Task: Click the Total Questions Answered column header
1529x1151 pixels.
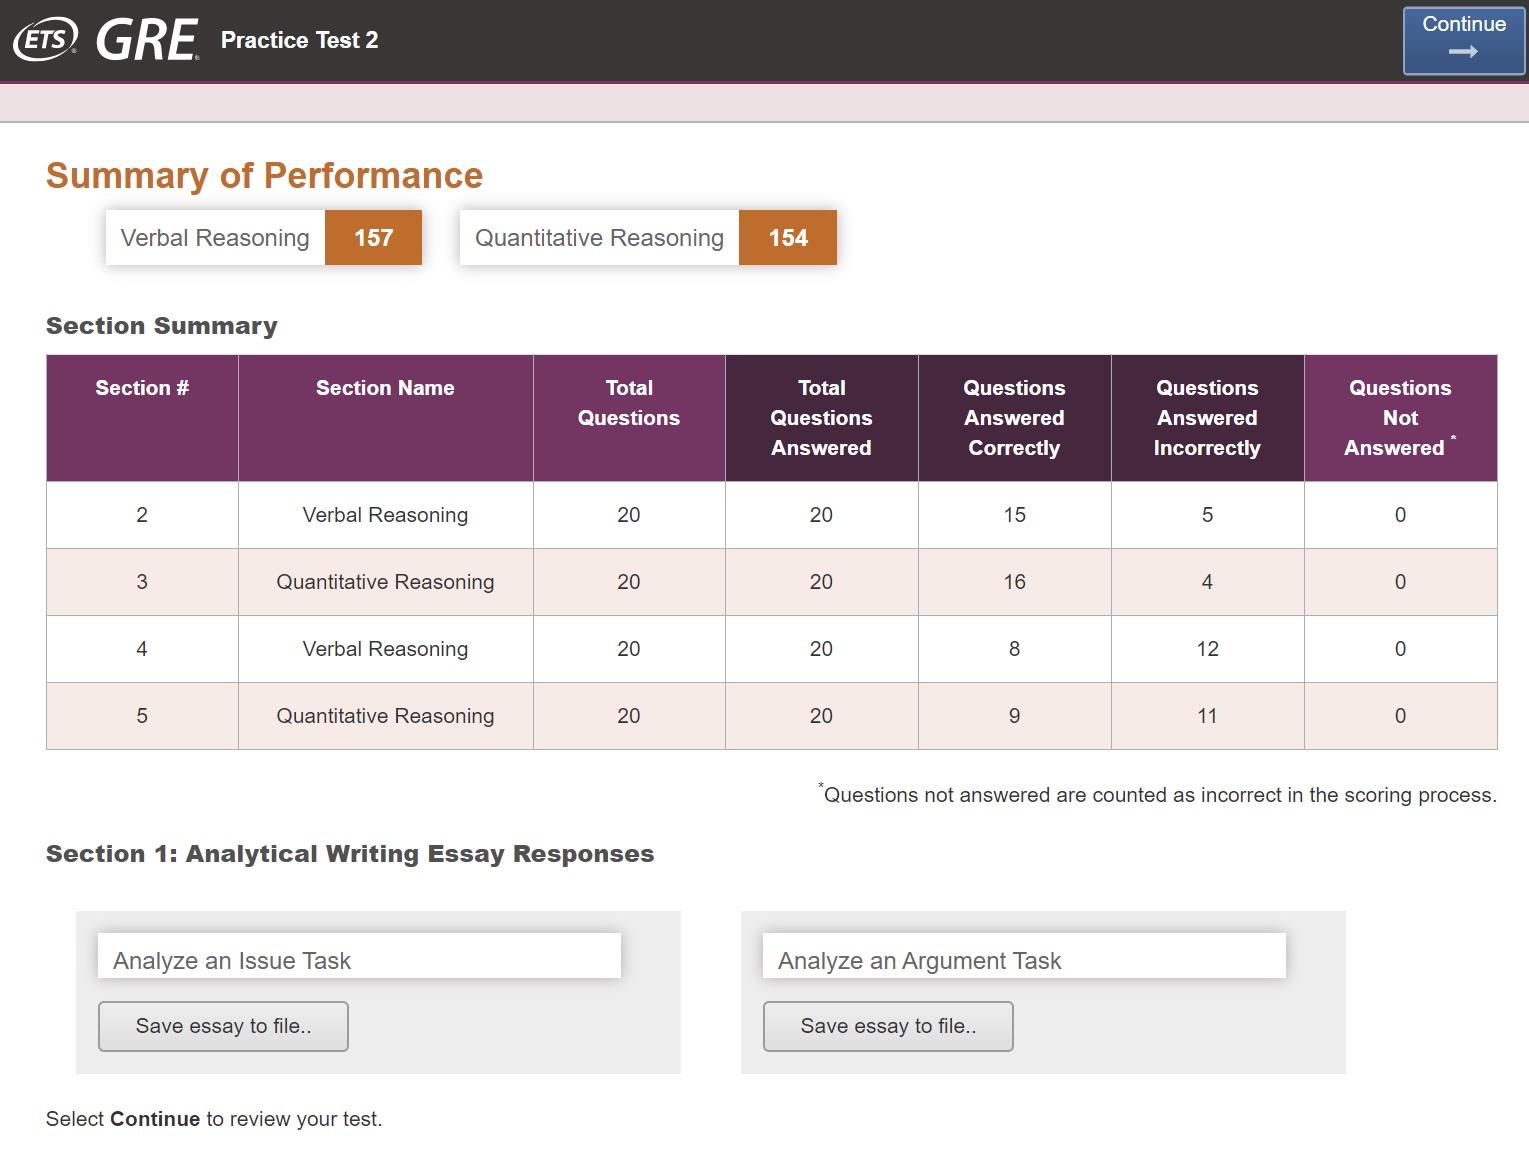Action: [821, 418]
